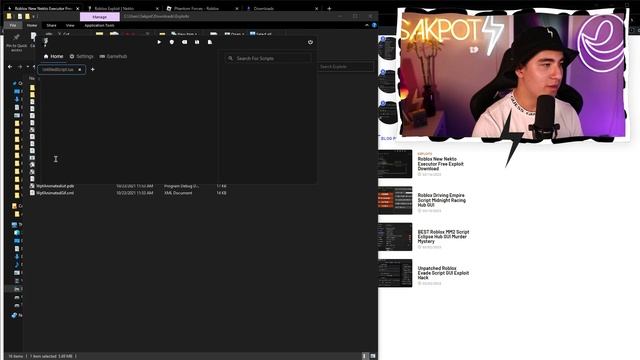Screen dimensions: 640x360
Task: Close the Downloads browser tab
Action: (316, 9)
